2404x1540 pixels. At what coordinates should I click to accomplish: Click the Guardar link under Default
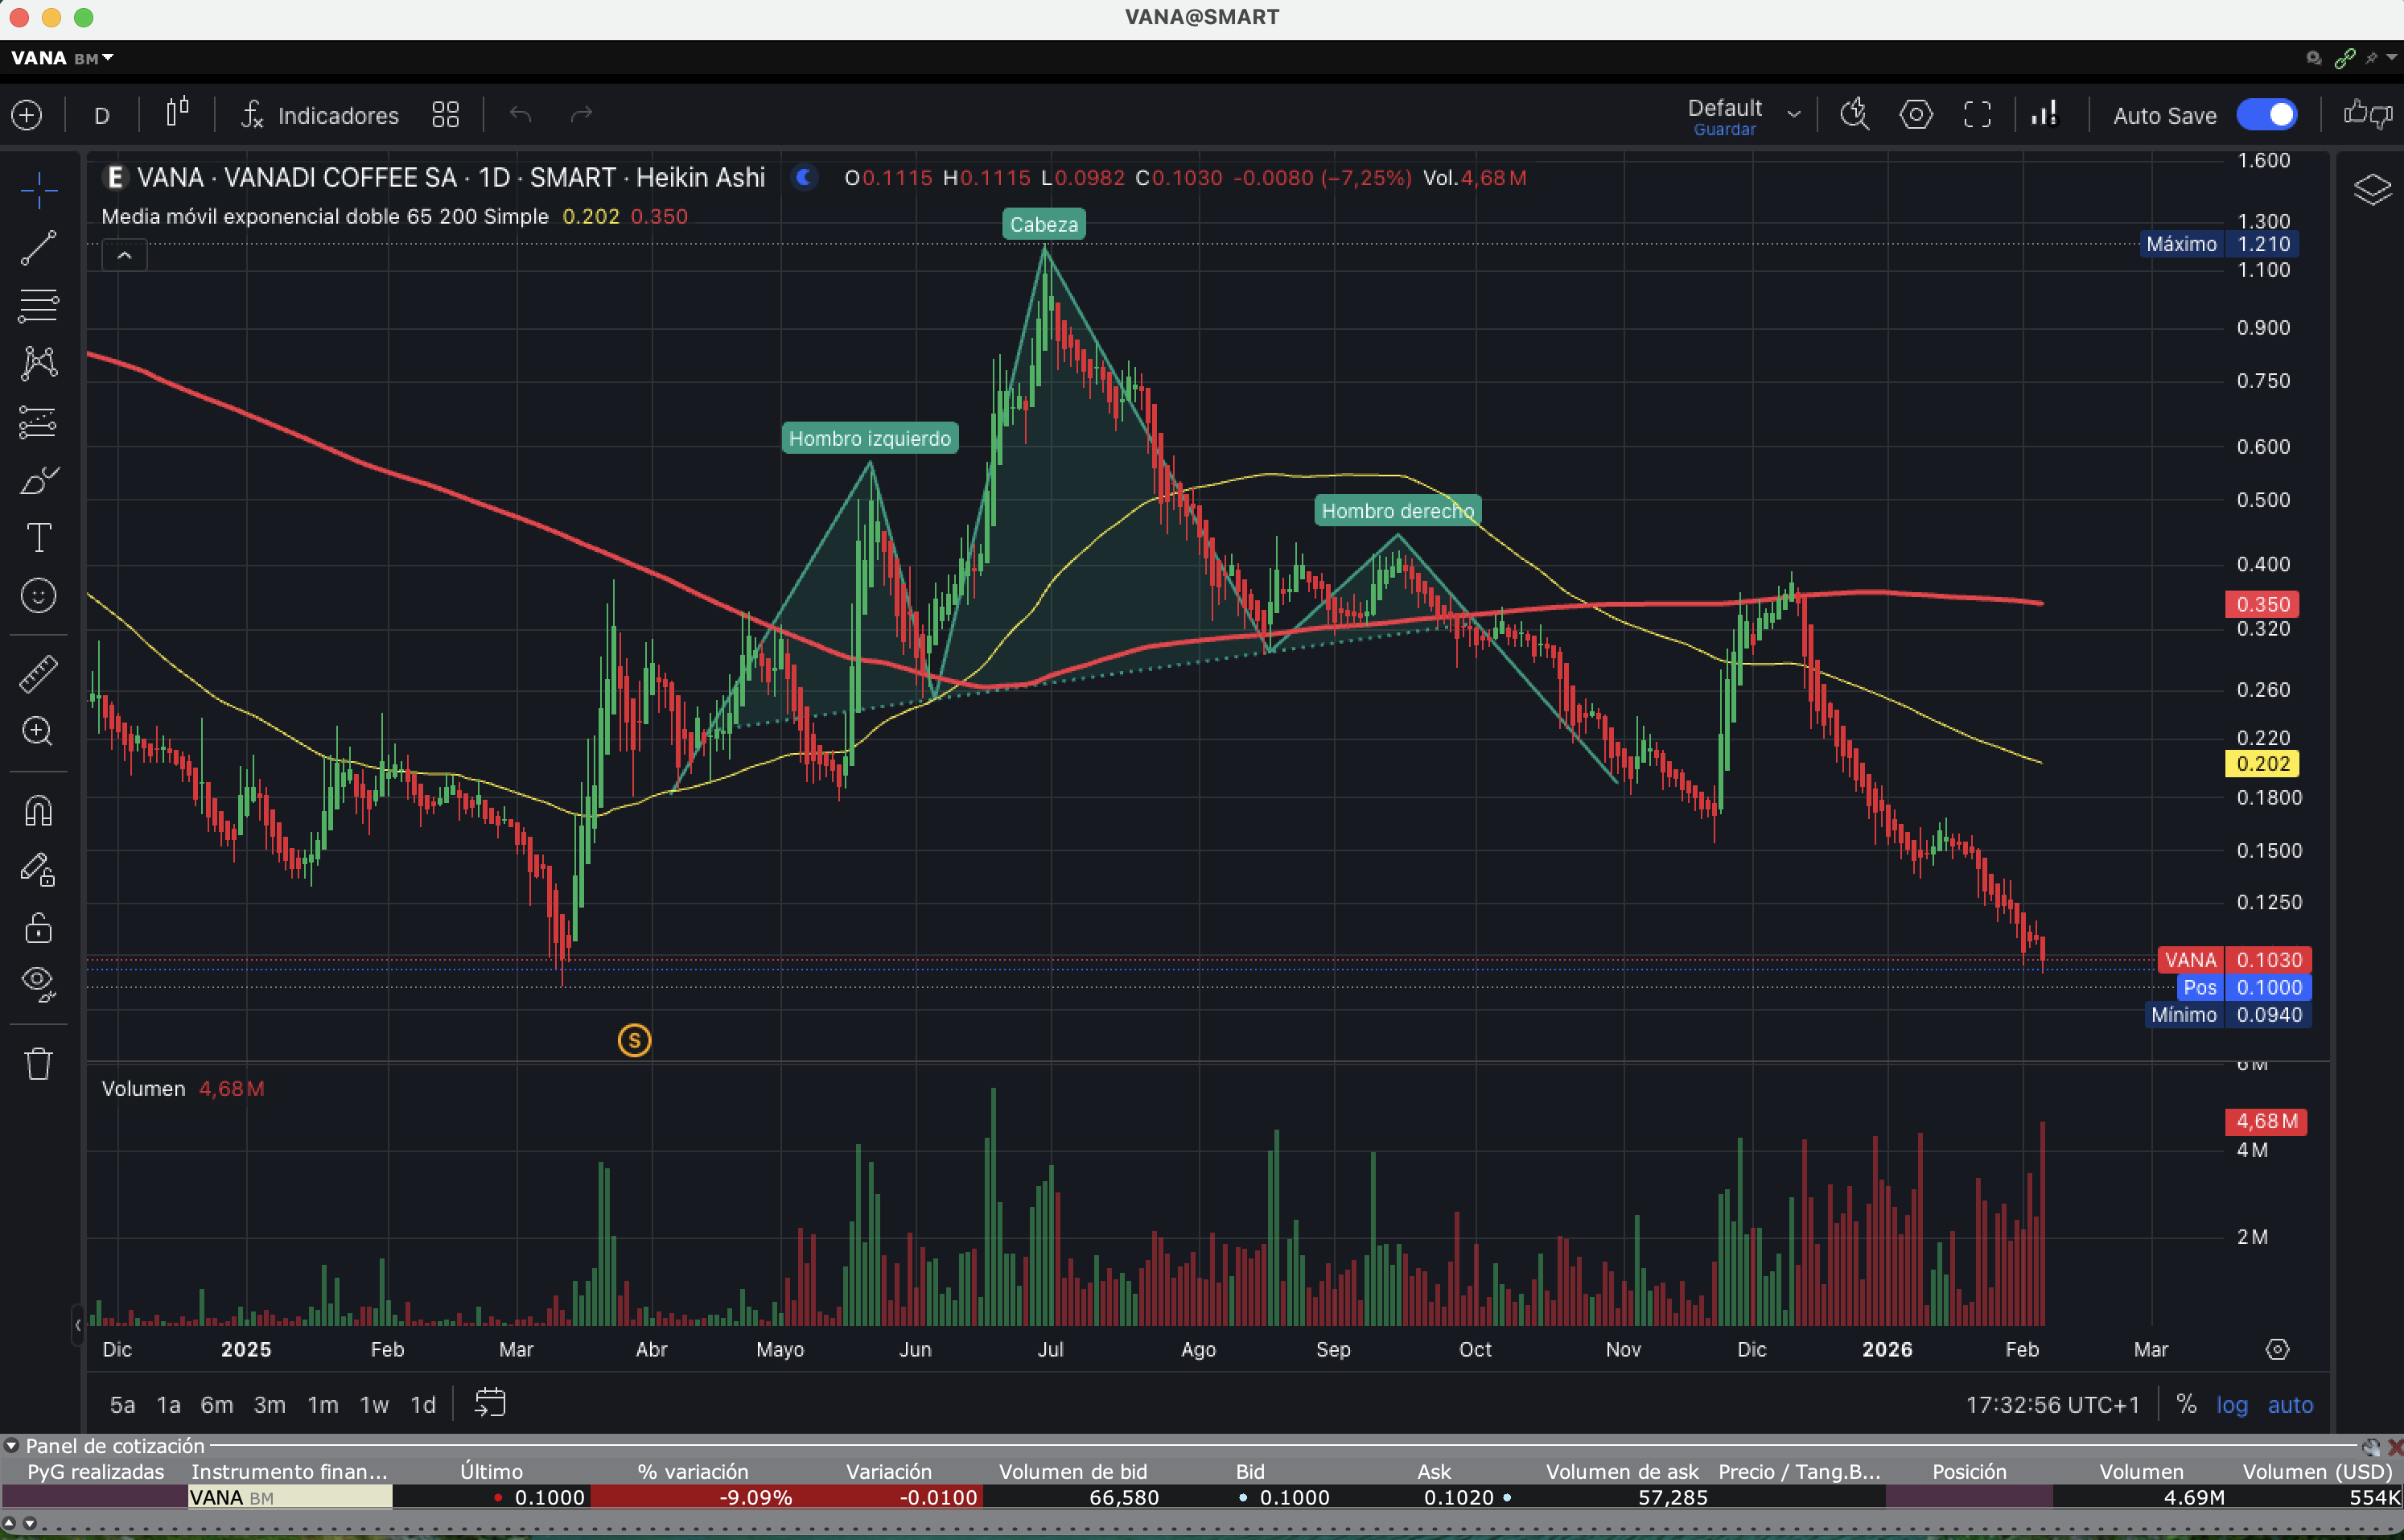tap(1724, 130)
